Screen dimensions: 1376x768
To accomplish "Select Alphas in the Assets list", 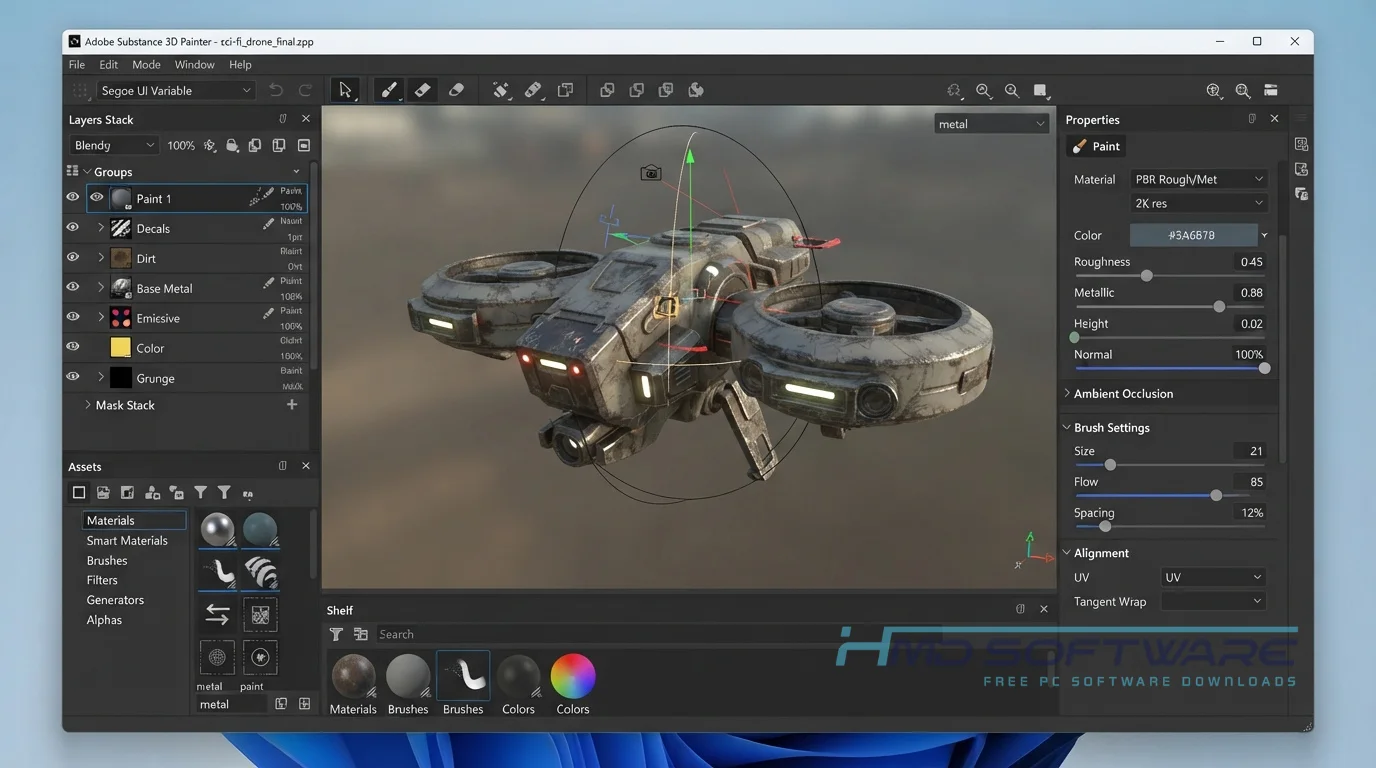I will pos(104,620).
